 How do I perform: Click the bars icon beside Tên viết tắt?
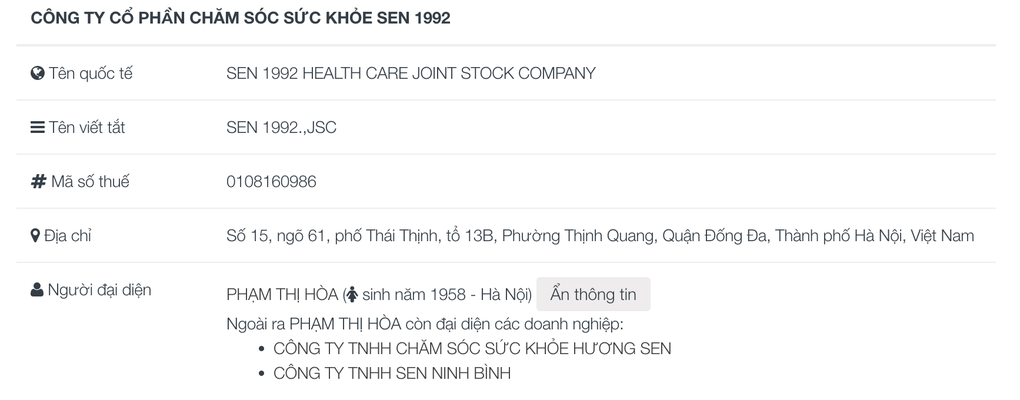[x=38, y=127]
